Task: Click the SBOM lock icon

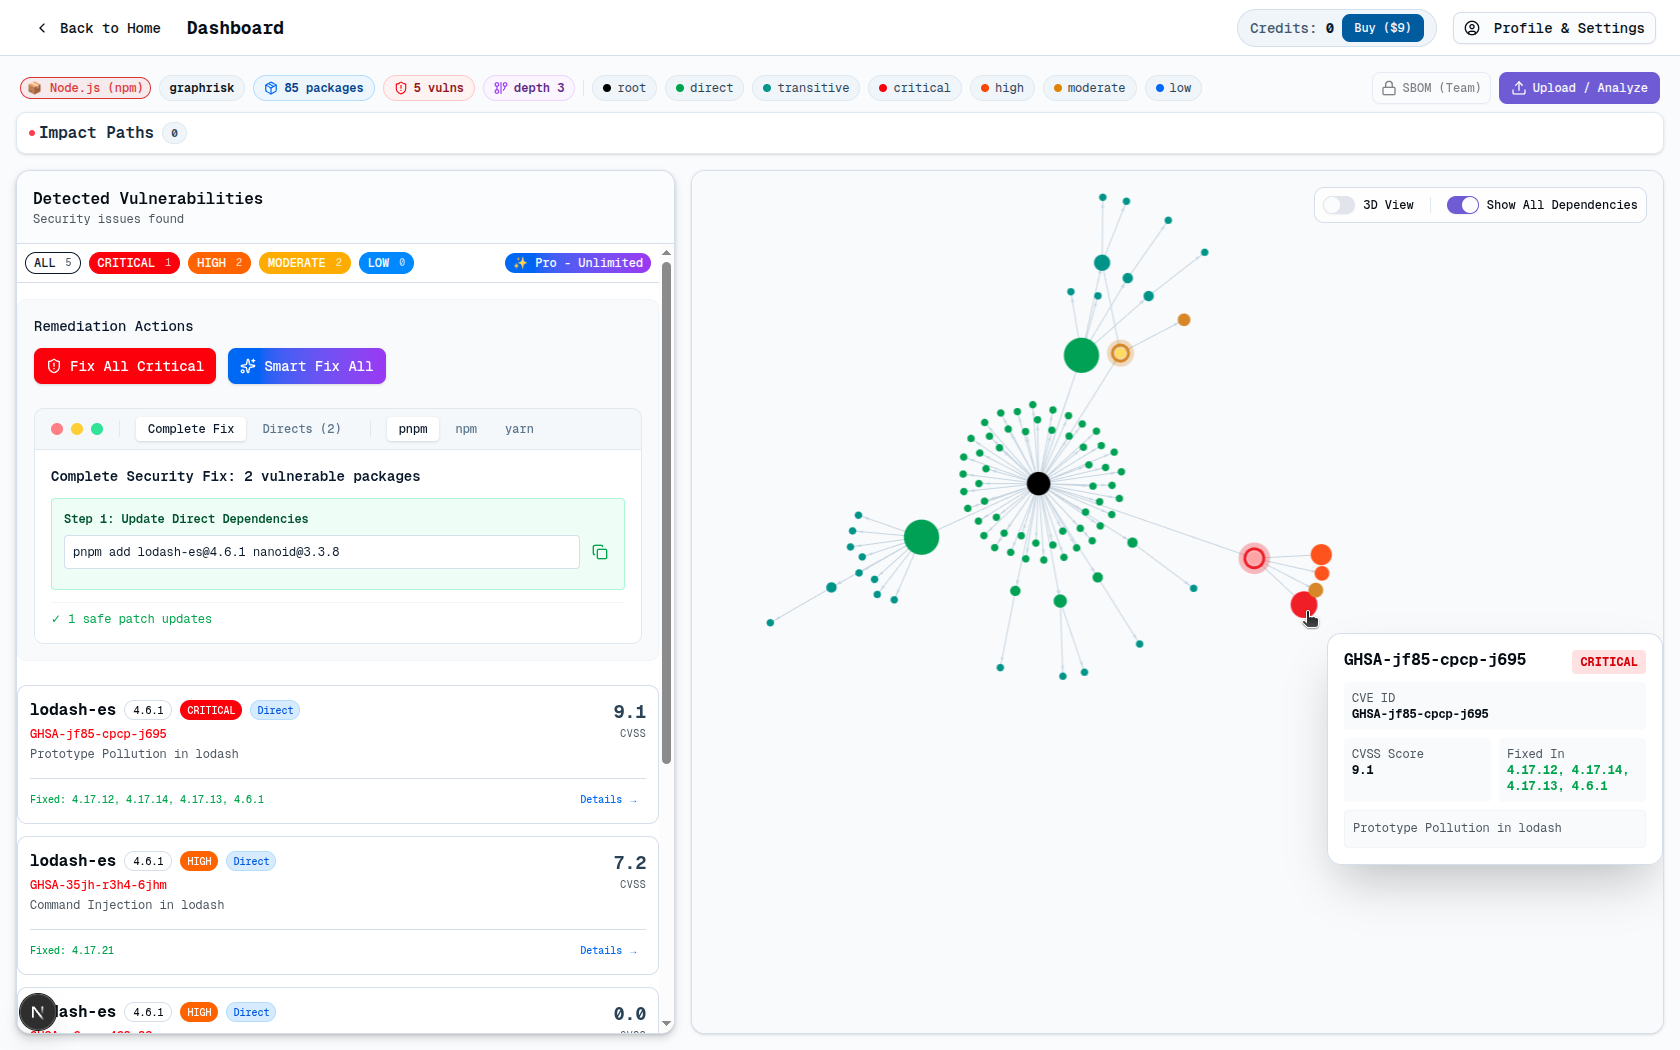Action: (1389, 88)
